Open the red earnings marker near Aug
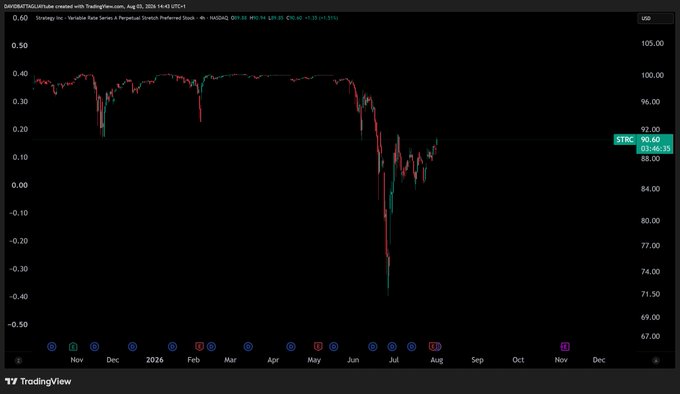 (432, 346)
